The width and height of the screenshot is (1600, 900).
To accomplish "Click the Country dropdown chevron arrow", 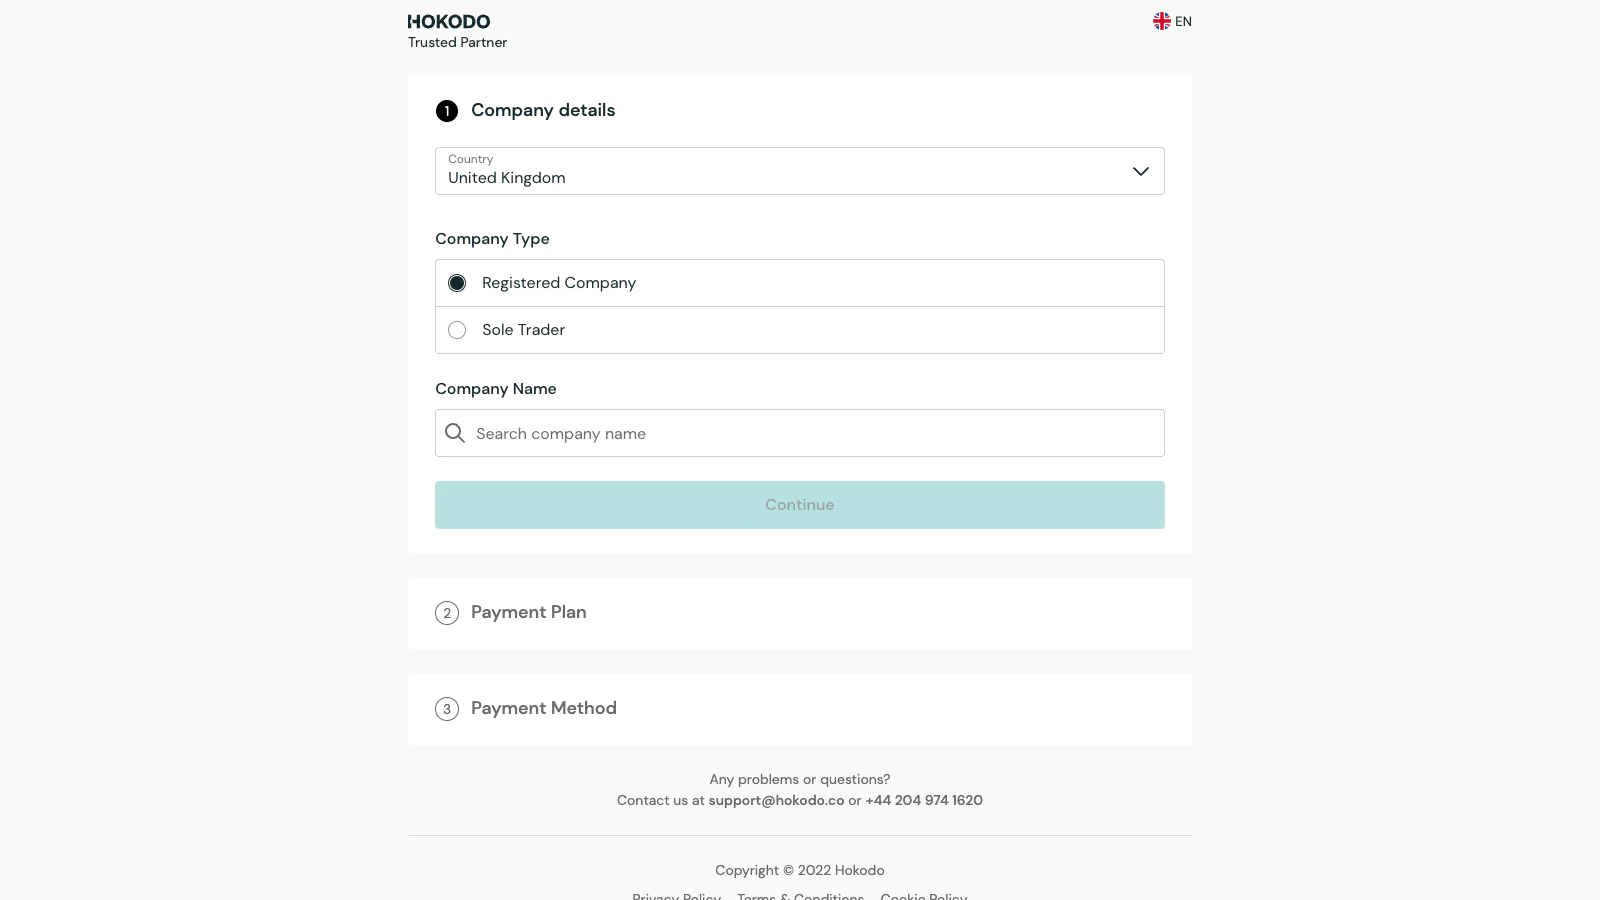I will pos(1140,171).
